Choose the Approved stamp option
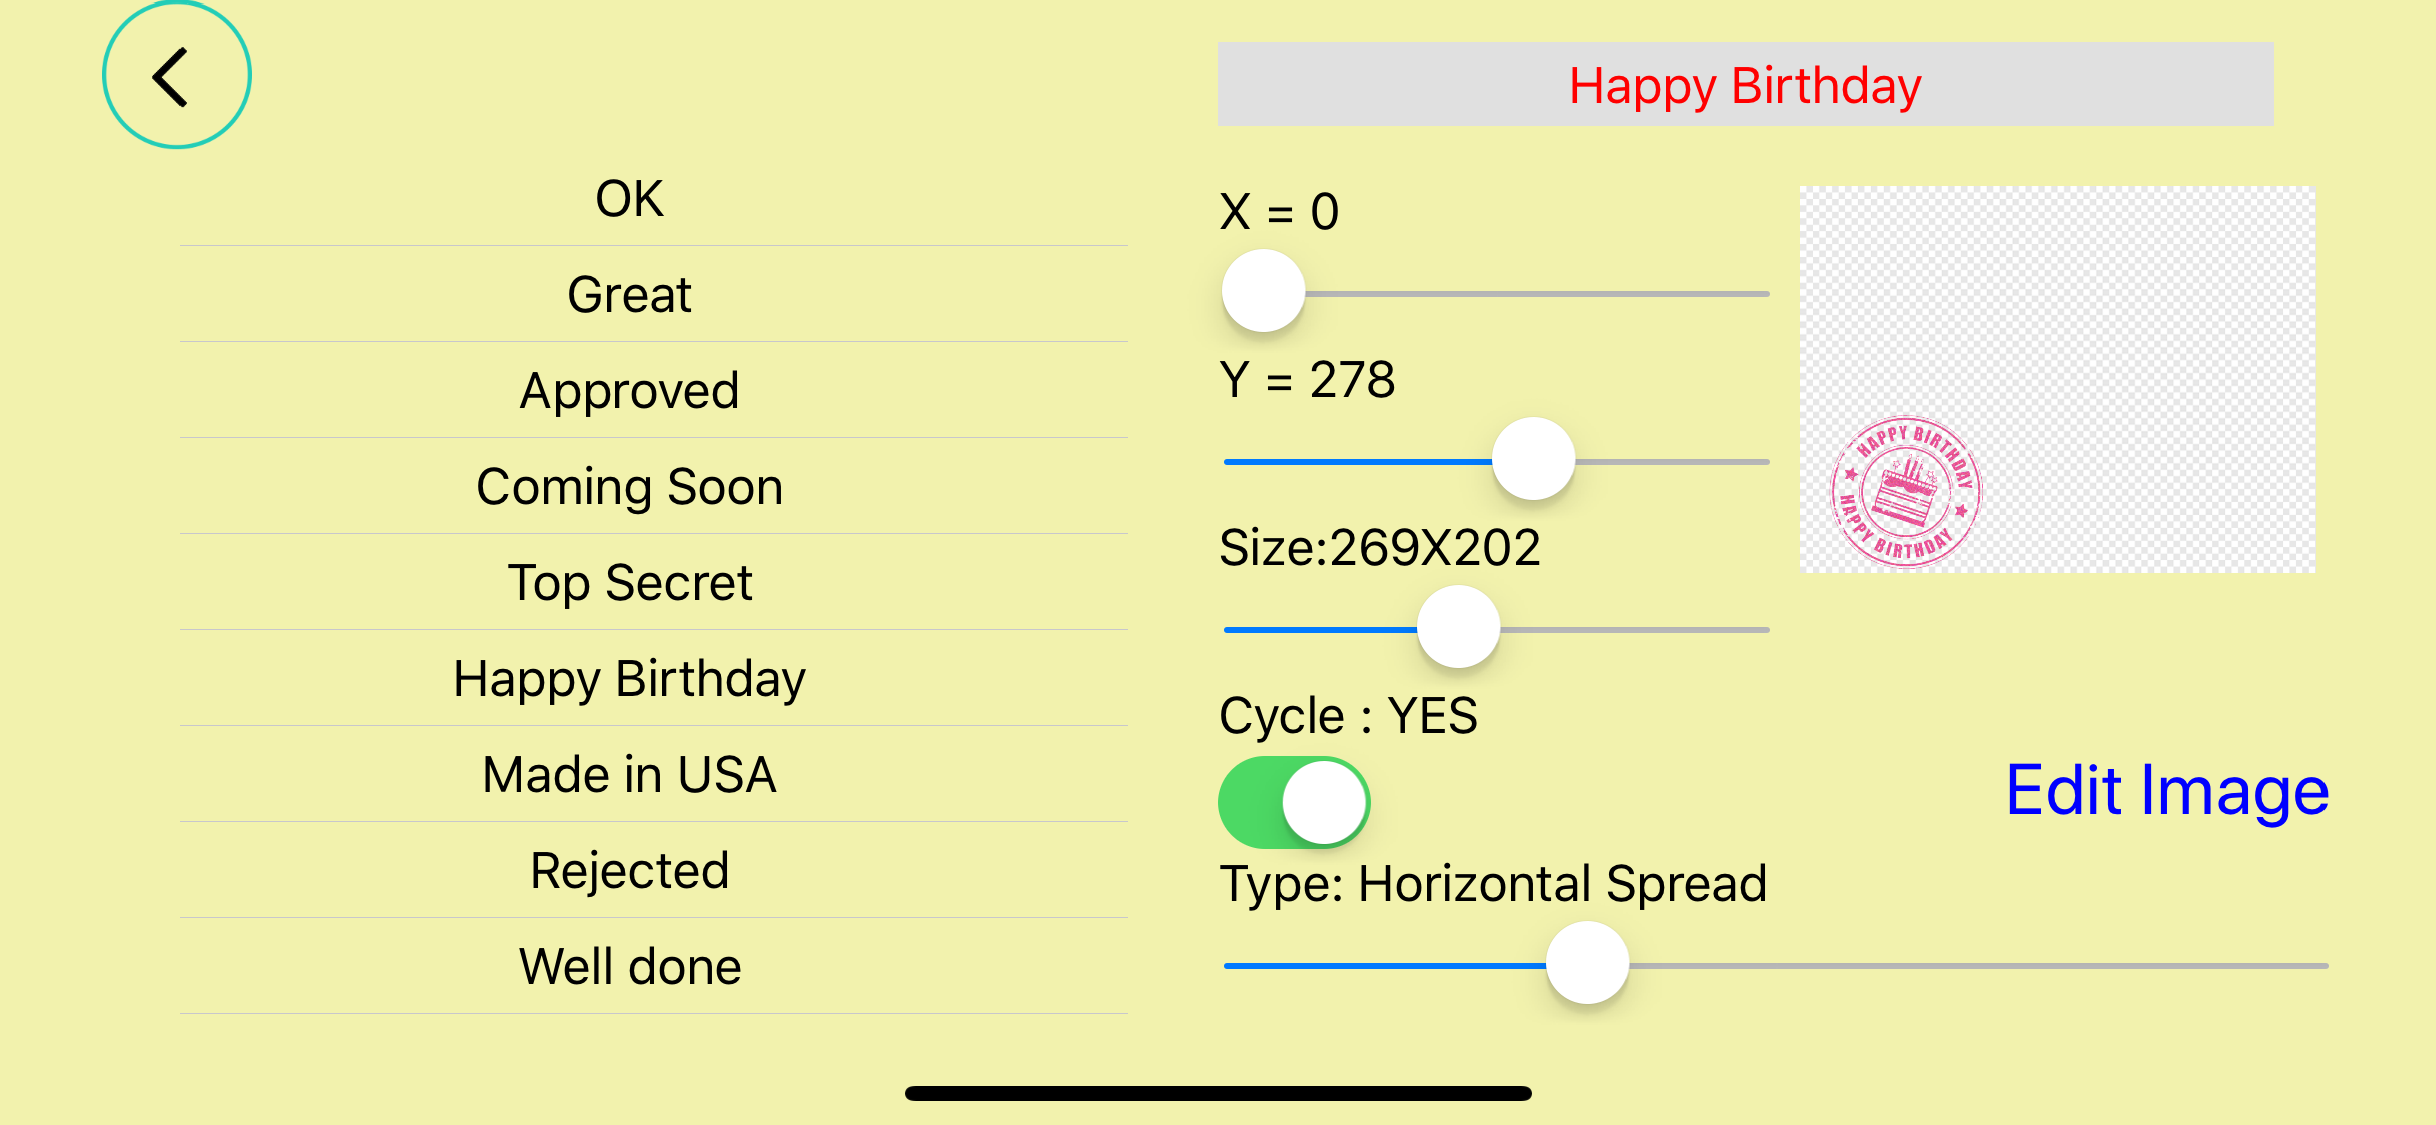Image resolution: width=2436 pixels, height=1125 pixels. click(x=628, y=390)
